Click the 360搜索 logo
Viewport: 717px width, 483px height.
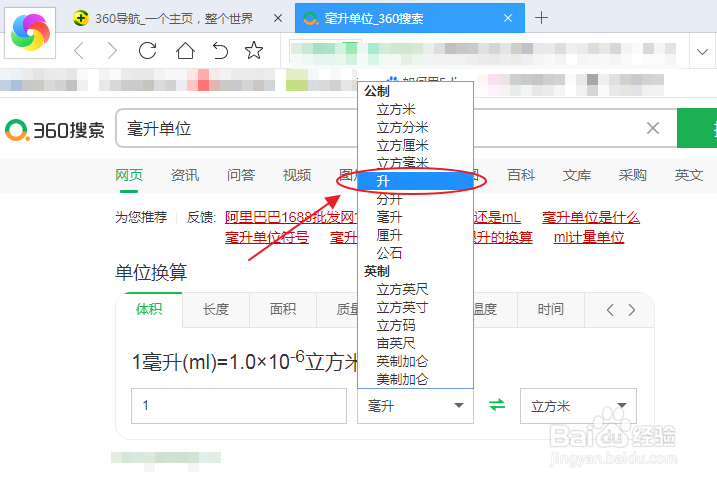pos(55,130)
